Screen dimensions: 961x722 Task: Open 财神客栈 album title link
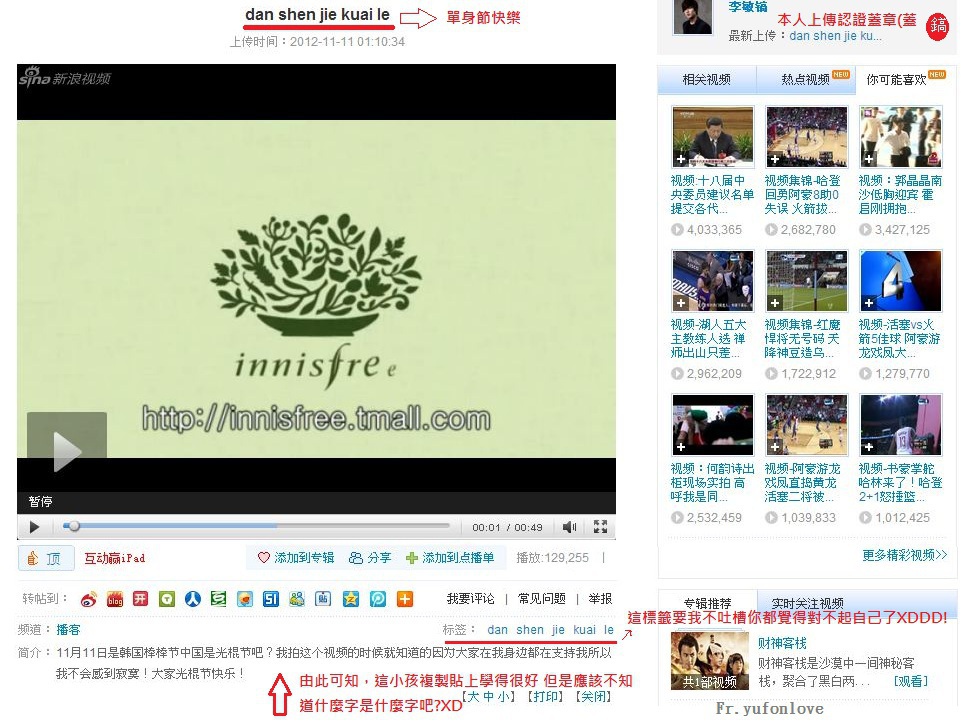click(x=782, y=643)
